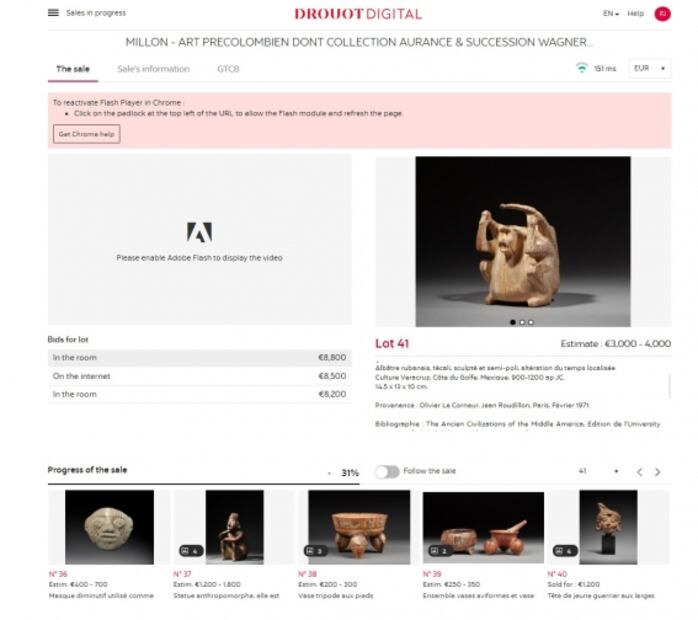Click image count badge on lot 37
The image size is (698, 620).
(191, 551)
